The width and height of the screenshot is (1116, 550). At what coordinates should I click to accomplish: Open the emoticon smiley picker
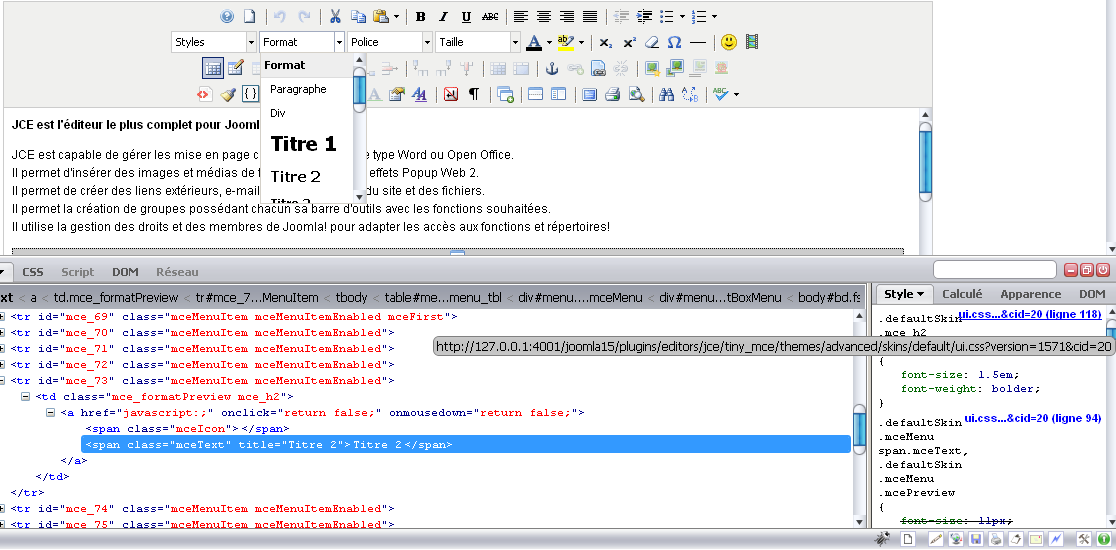click(728, 42)
